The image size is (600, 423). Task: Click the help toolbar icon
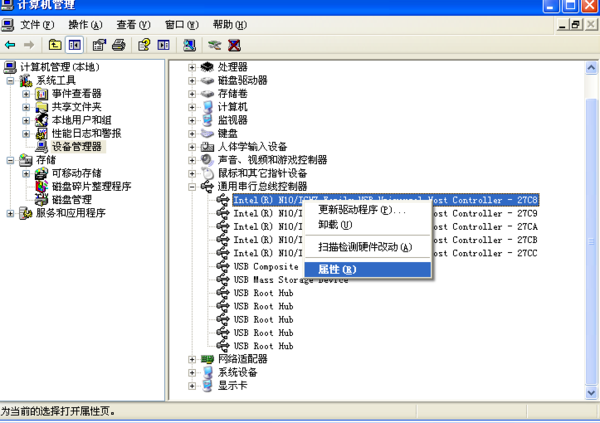(x=144, y=45)
